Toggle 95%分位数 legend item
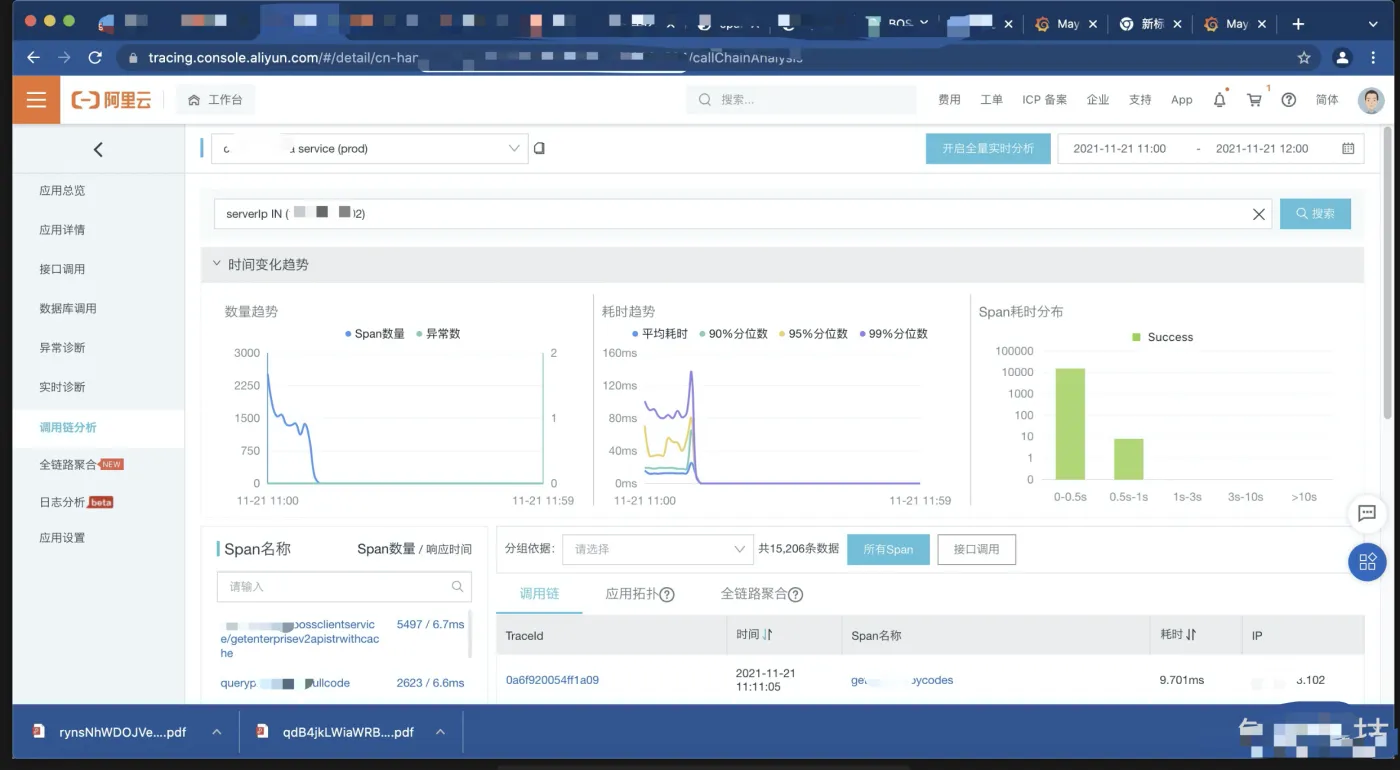The height and width of the screenshot is (770, 1400). (814, 334)
